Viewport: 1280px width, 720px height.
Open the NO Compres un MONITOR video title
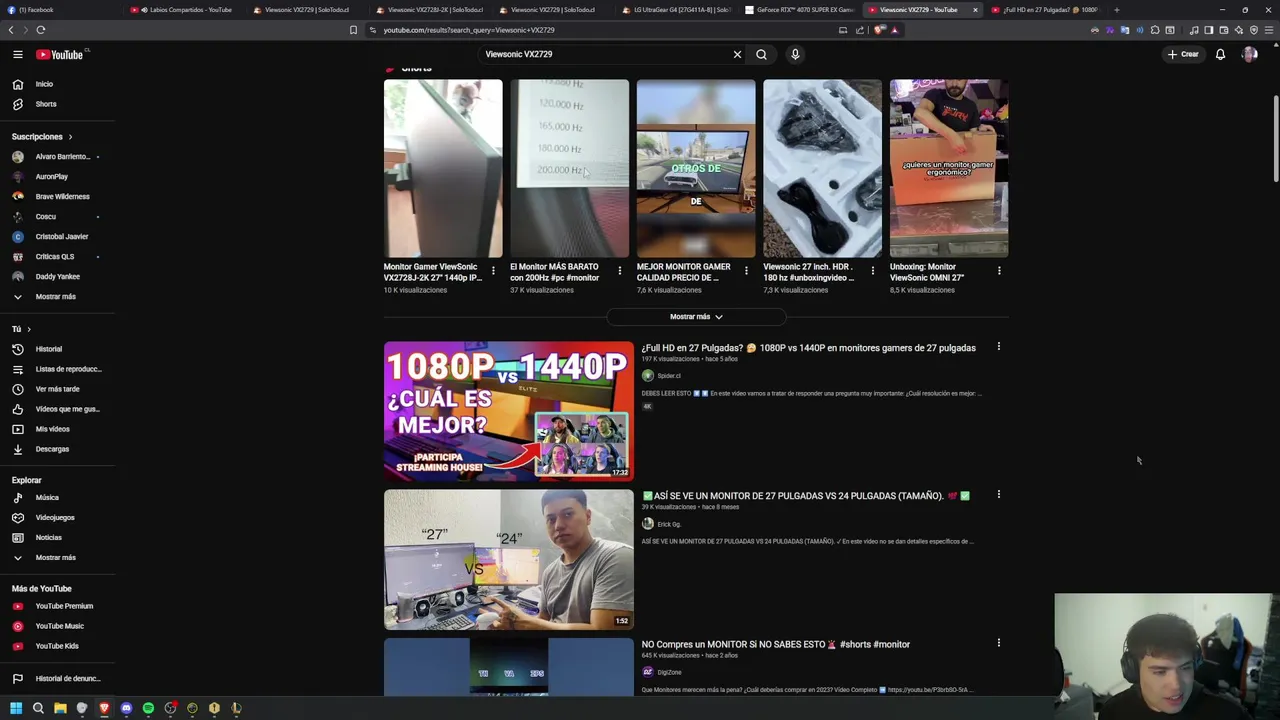(776, 644)
